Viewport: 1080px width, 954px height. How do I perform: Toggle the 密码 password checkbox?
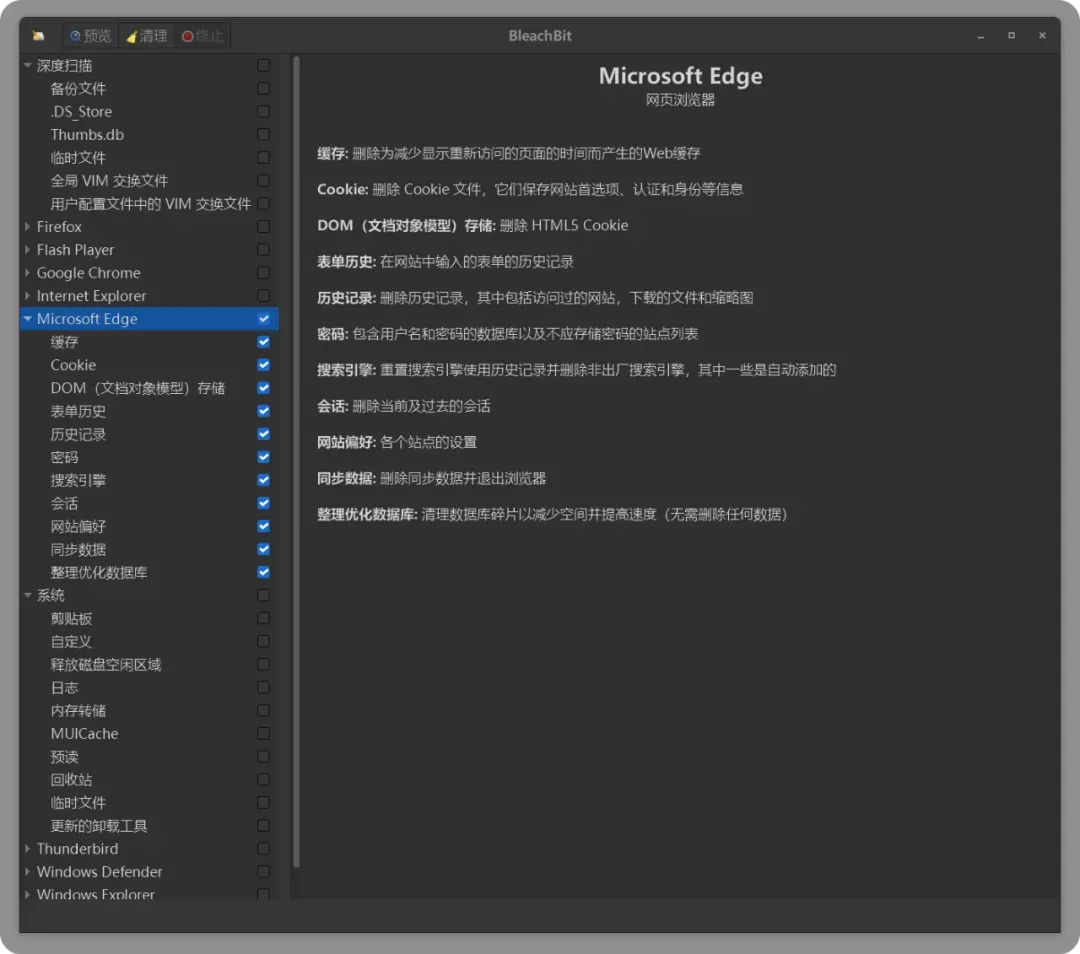[263, 457]
